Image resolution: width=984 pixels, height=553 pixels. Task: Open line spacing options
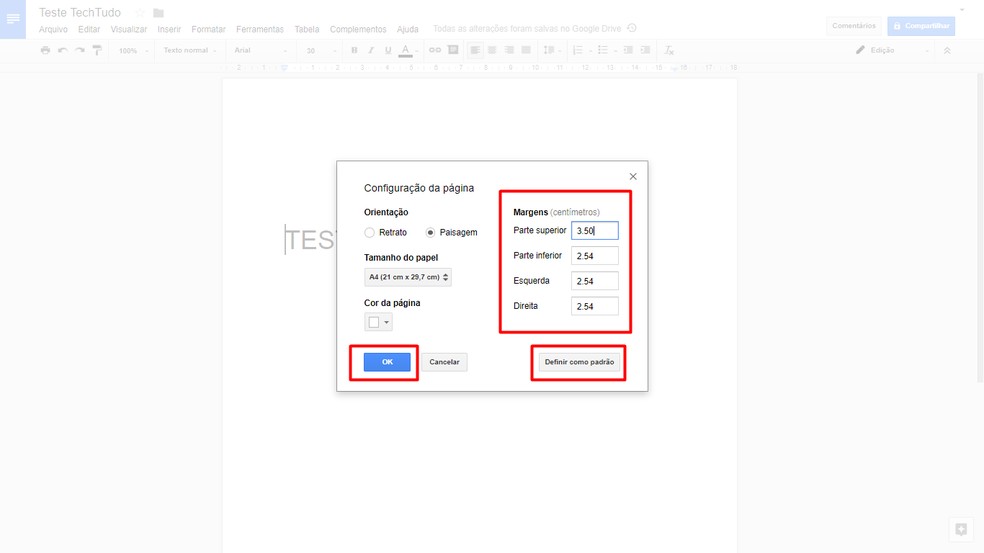(x=552, y=50)
